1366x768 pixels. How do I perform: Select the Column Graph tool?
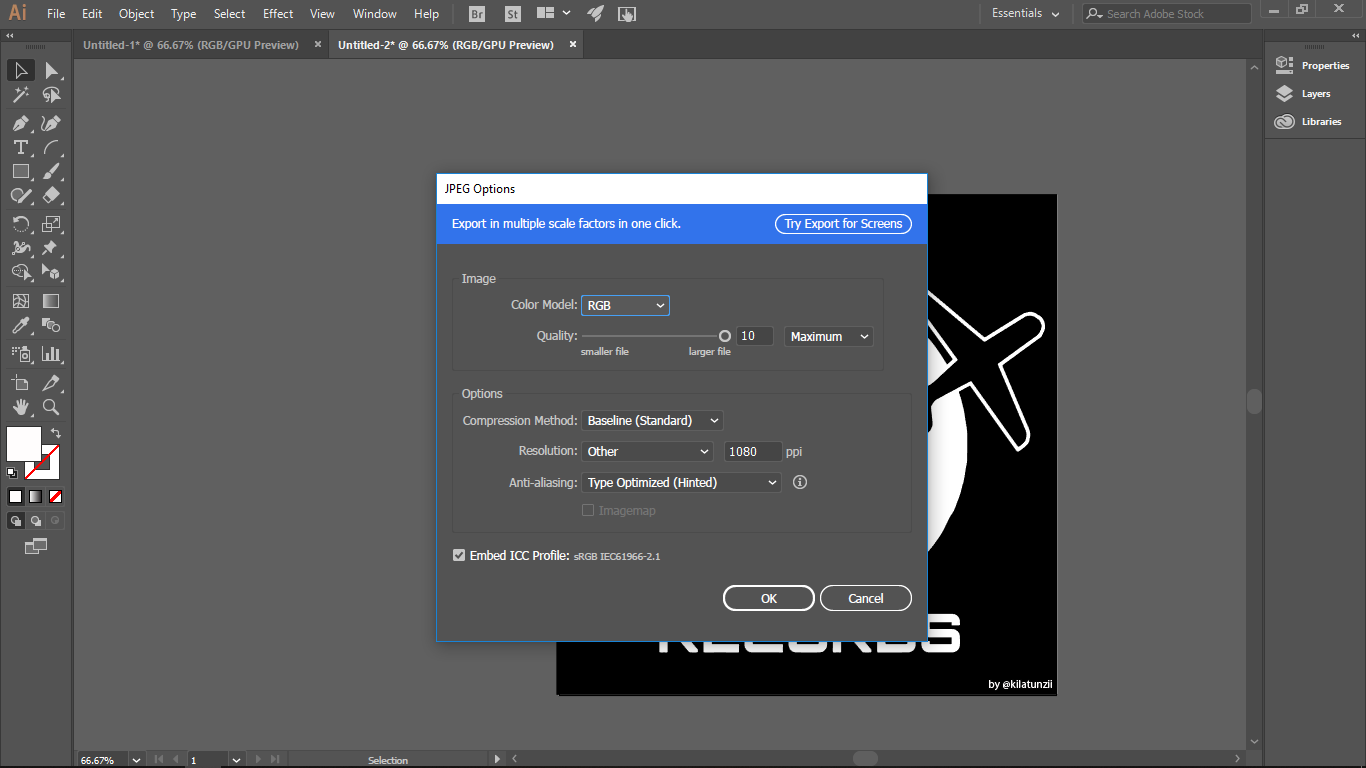click(51, 353)
